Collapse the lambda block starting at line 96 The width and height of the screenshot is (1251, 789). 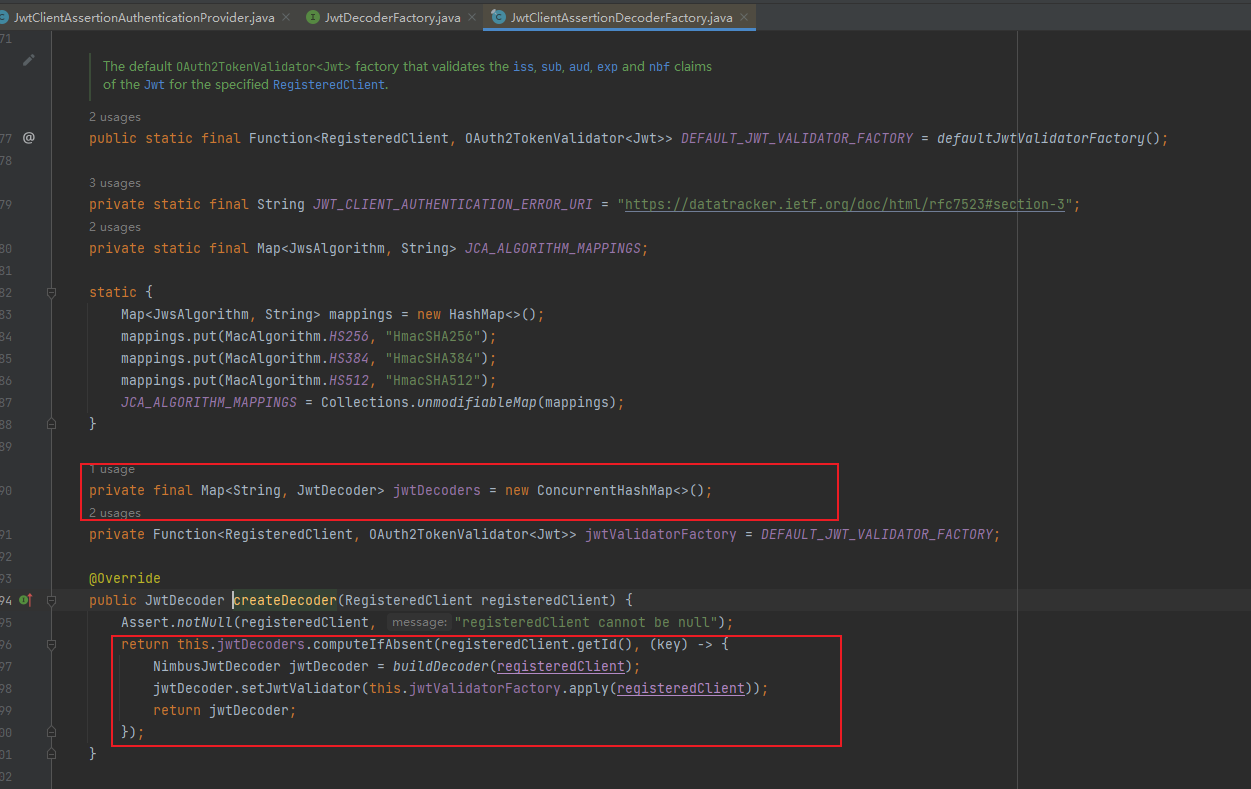[51, 644]
